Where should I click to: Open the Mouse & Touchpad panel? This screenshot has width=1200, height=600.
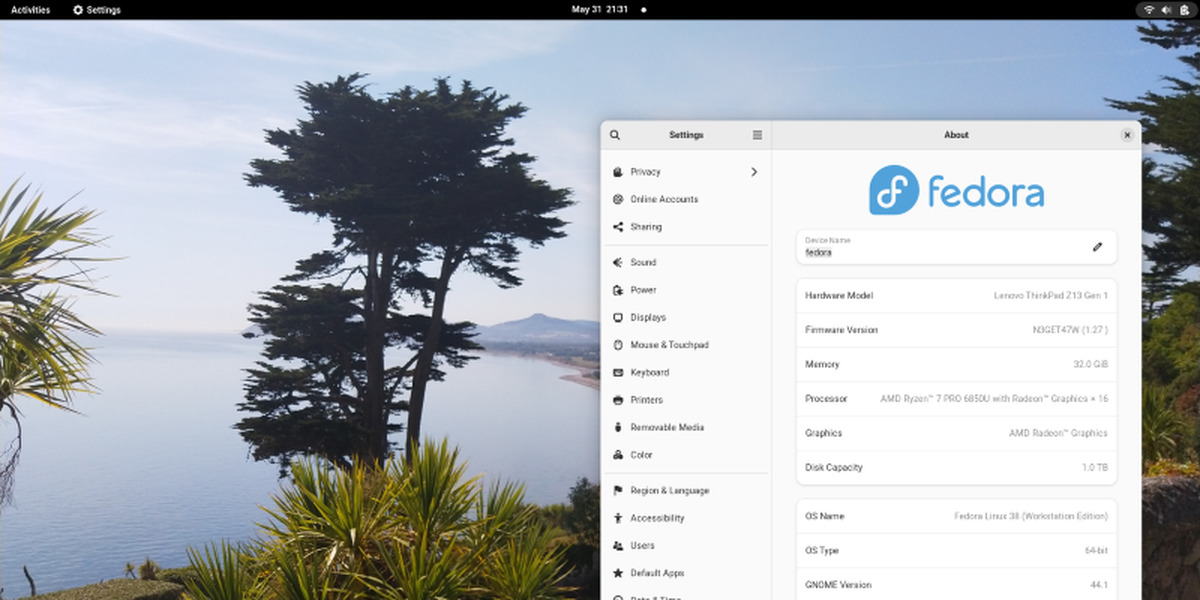point(669,345)
